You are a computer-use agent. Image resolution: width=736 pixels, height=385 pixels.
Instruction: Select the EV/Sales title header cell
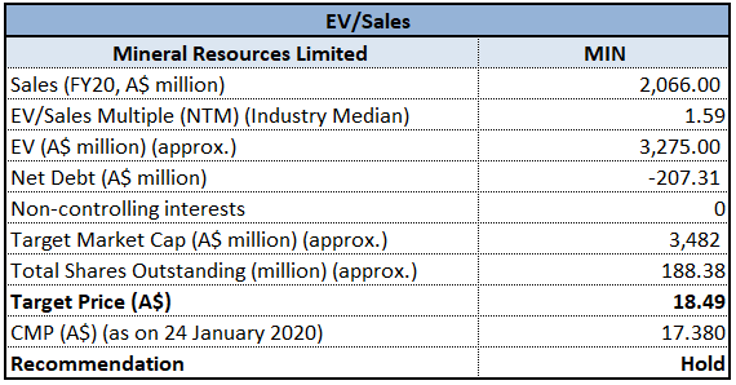[368, 22]
